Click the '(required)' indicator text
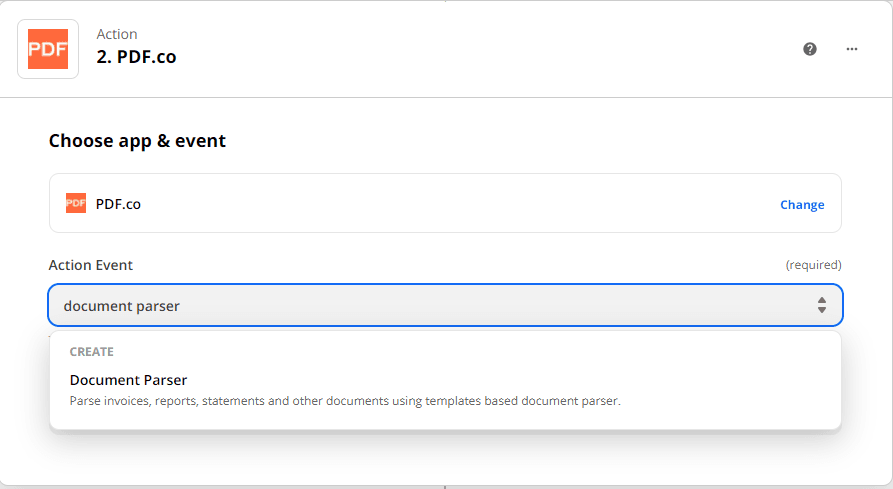893x489 pixels. point(813,265)
